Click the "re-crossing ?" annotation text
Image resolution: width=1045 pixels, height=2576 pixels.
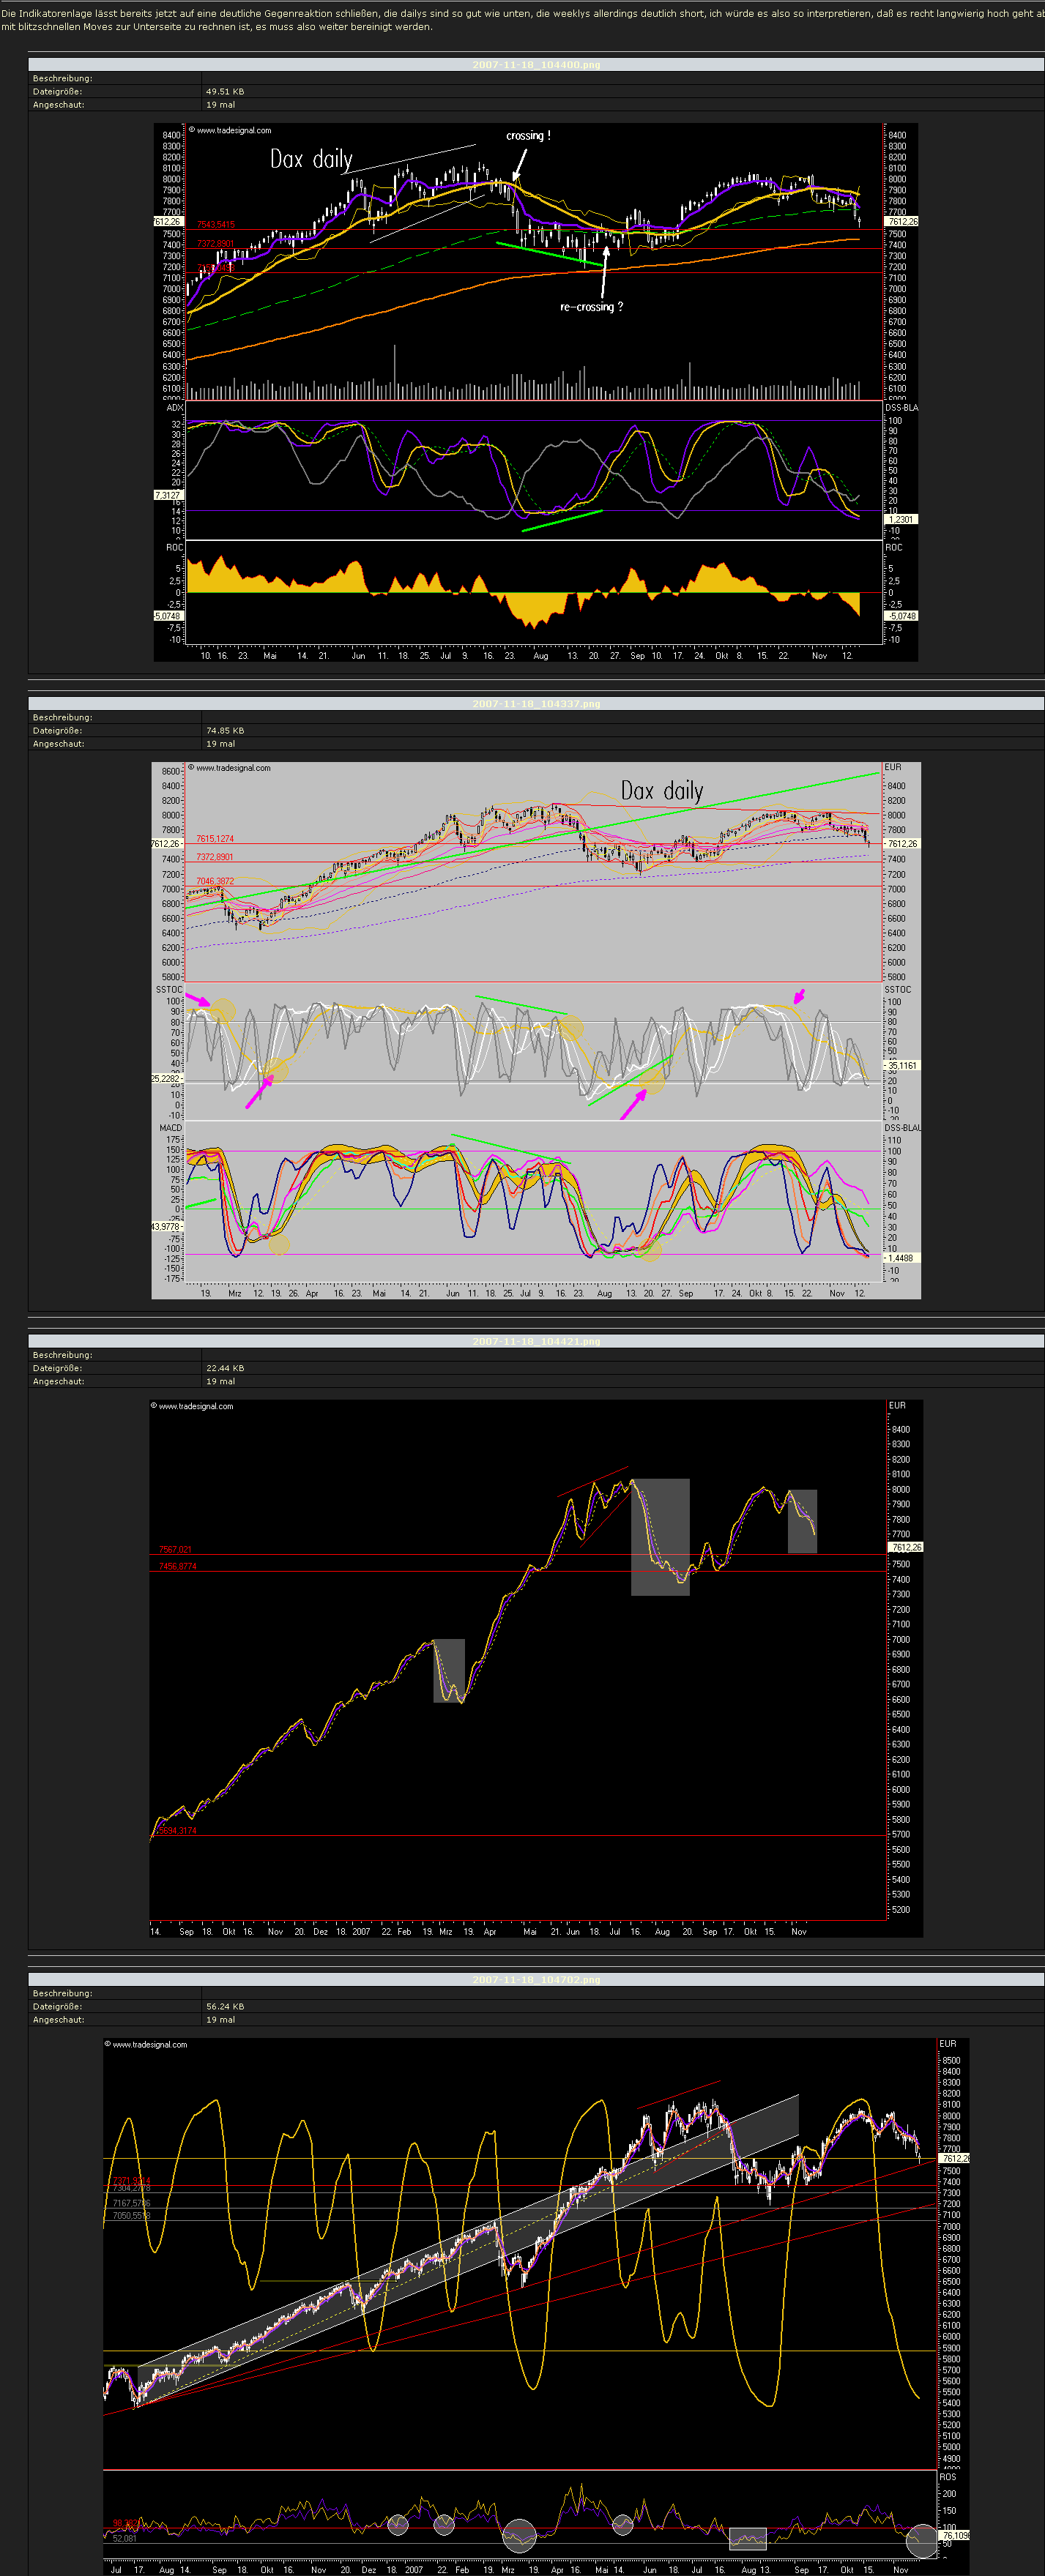pos(591,307)
